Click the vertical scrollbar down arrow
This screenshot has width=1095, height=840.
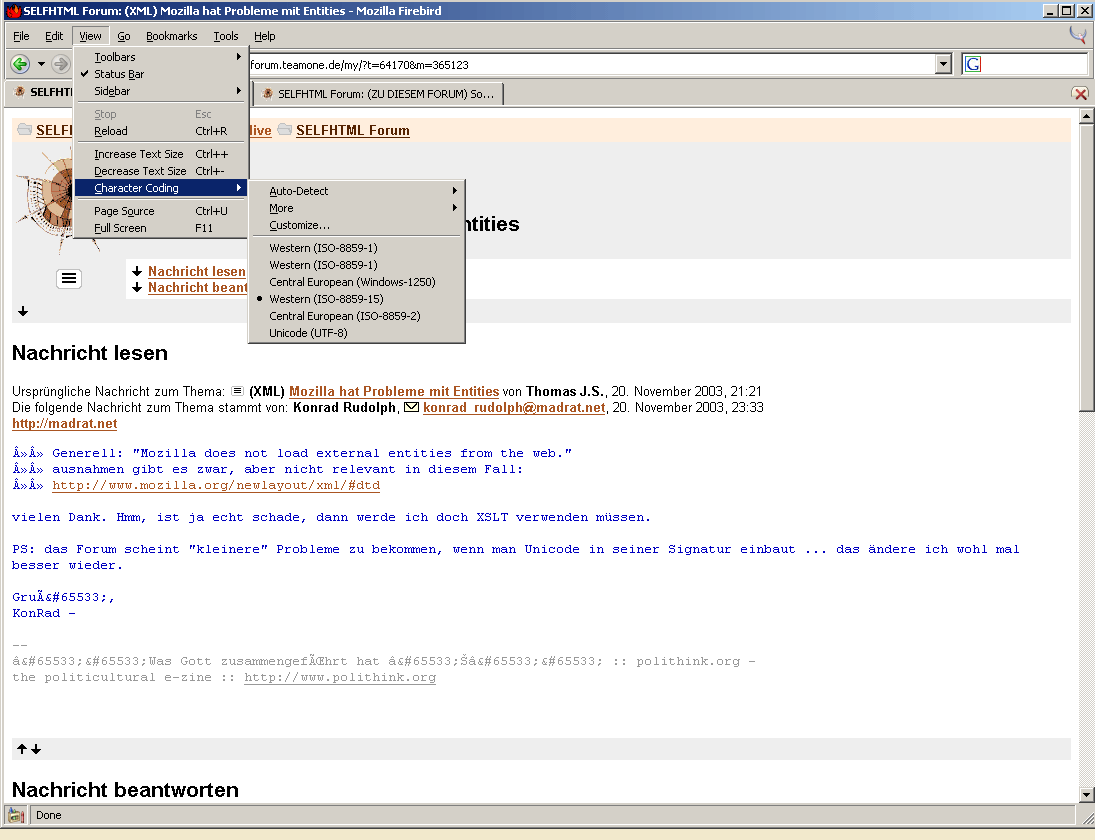1087,795
